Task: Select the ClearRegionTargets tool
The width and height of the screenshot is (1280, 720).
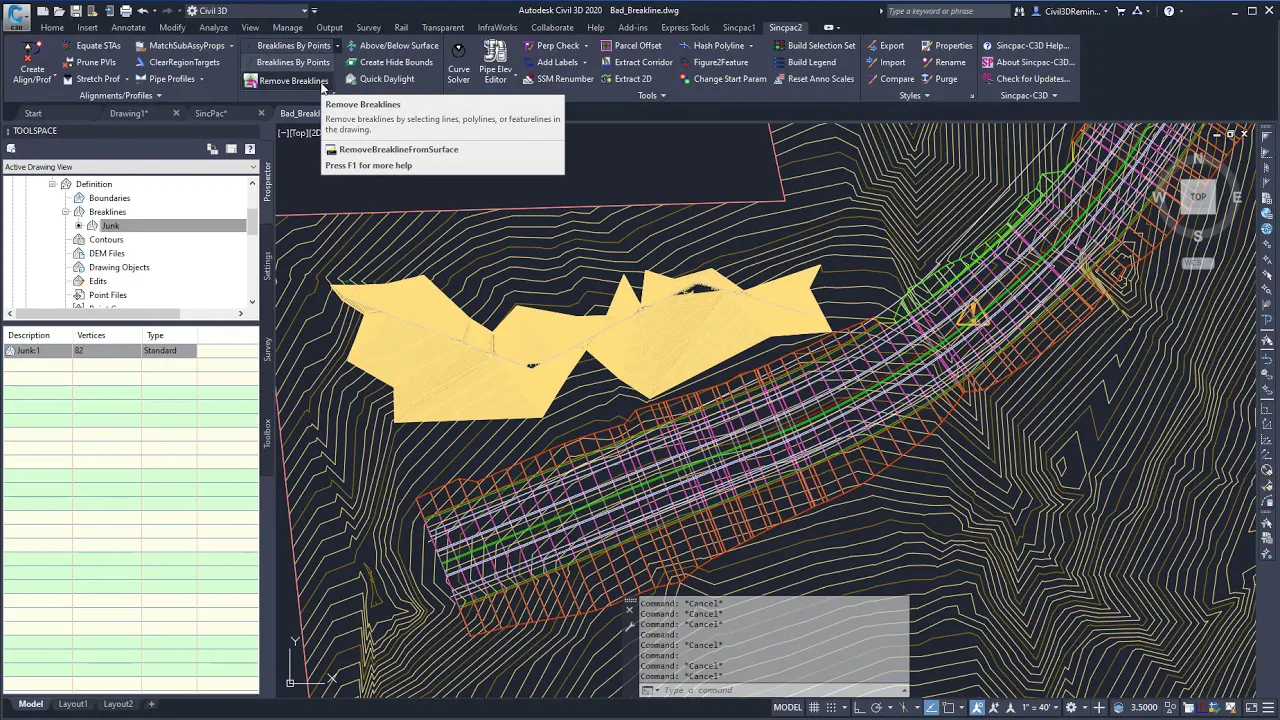Action: pyautogui.click(x=176, y=62)
